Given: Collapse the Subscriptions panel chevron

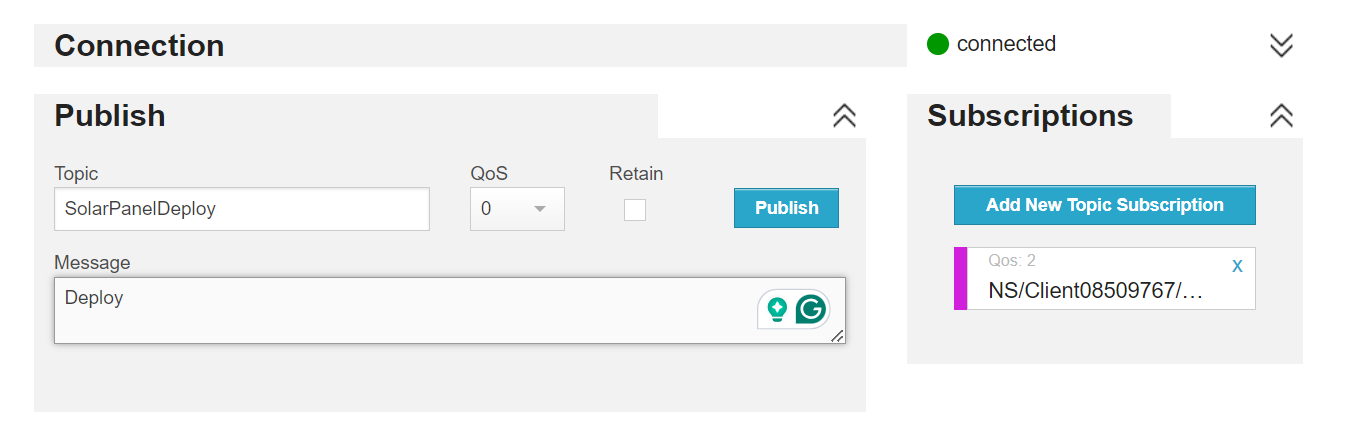Looking at the screenshot, I should click(1281, 116).
